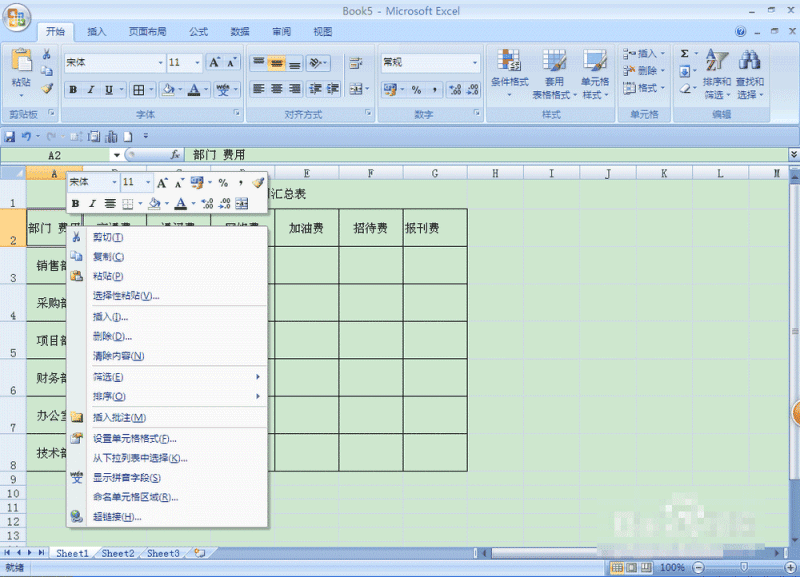Switch to the 插入 ribbon tab

coord(96,32)
